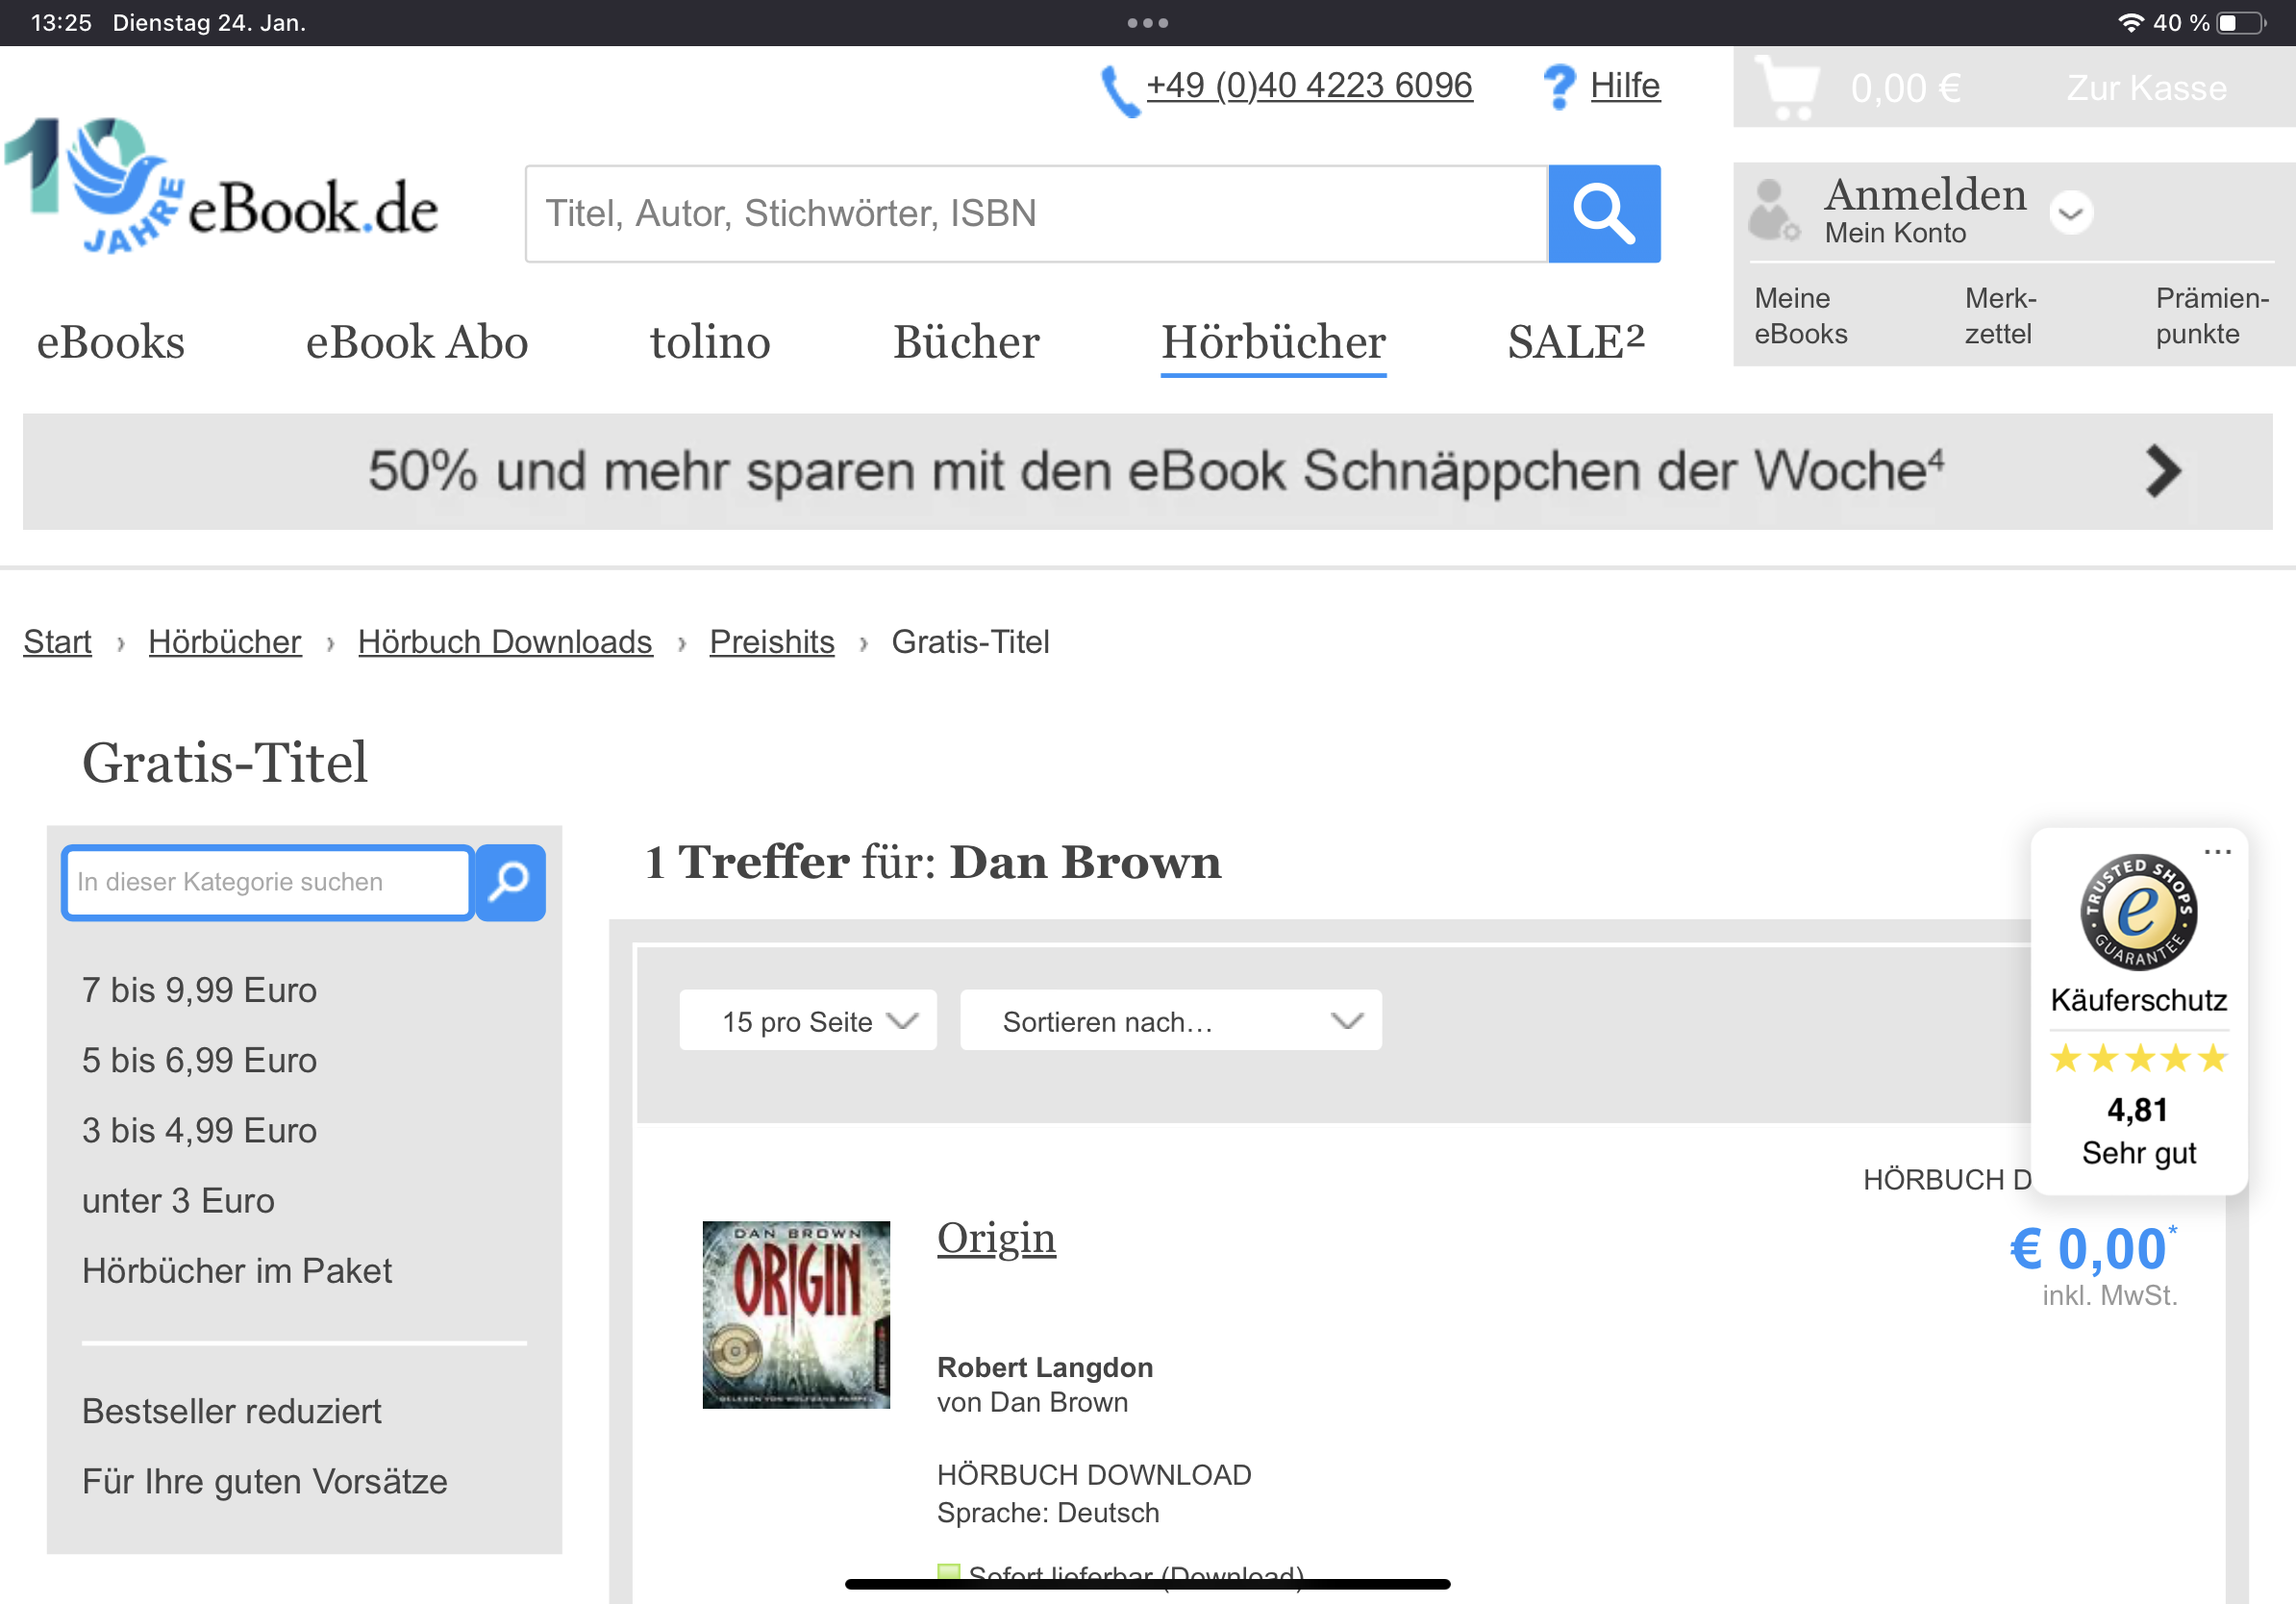The width and height of the screenshot is (2296, 1604).
Task: Click the Origin title link
Action: [x=996, y=1238]
